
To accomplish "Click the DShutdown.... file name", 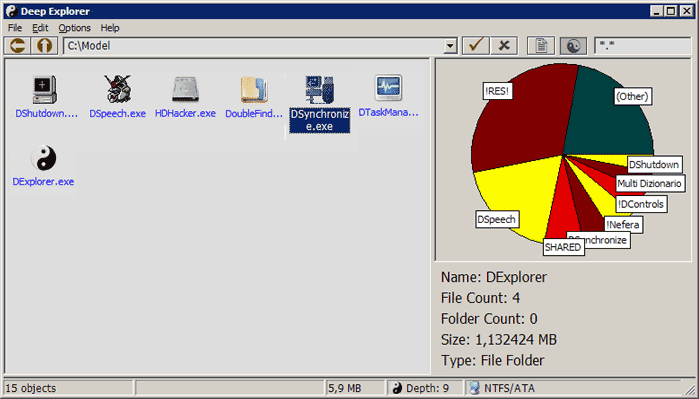I will pyautogui.click(x=46, y=114).
